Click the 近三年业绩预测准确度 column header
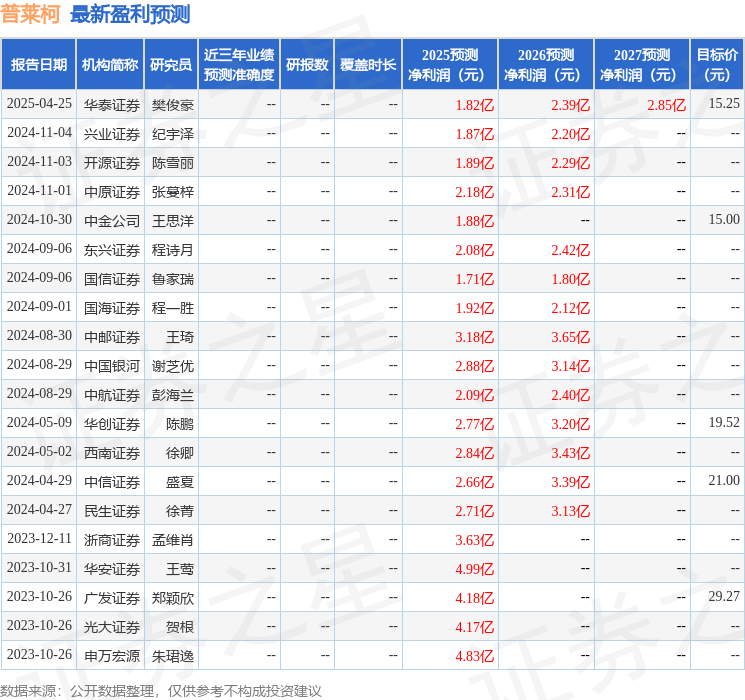Image resolution: width=745 pixels, height=700 pixels. coord(239,65)
